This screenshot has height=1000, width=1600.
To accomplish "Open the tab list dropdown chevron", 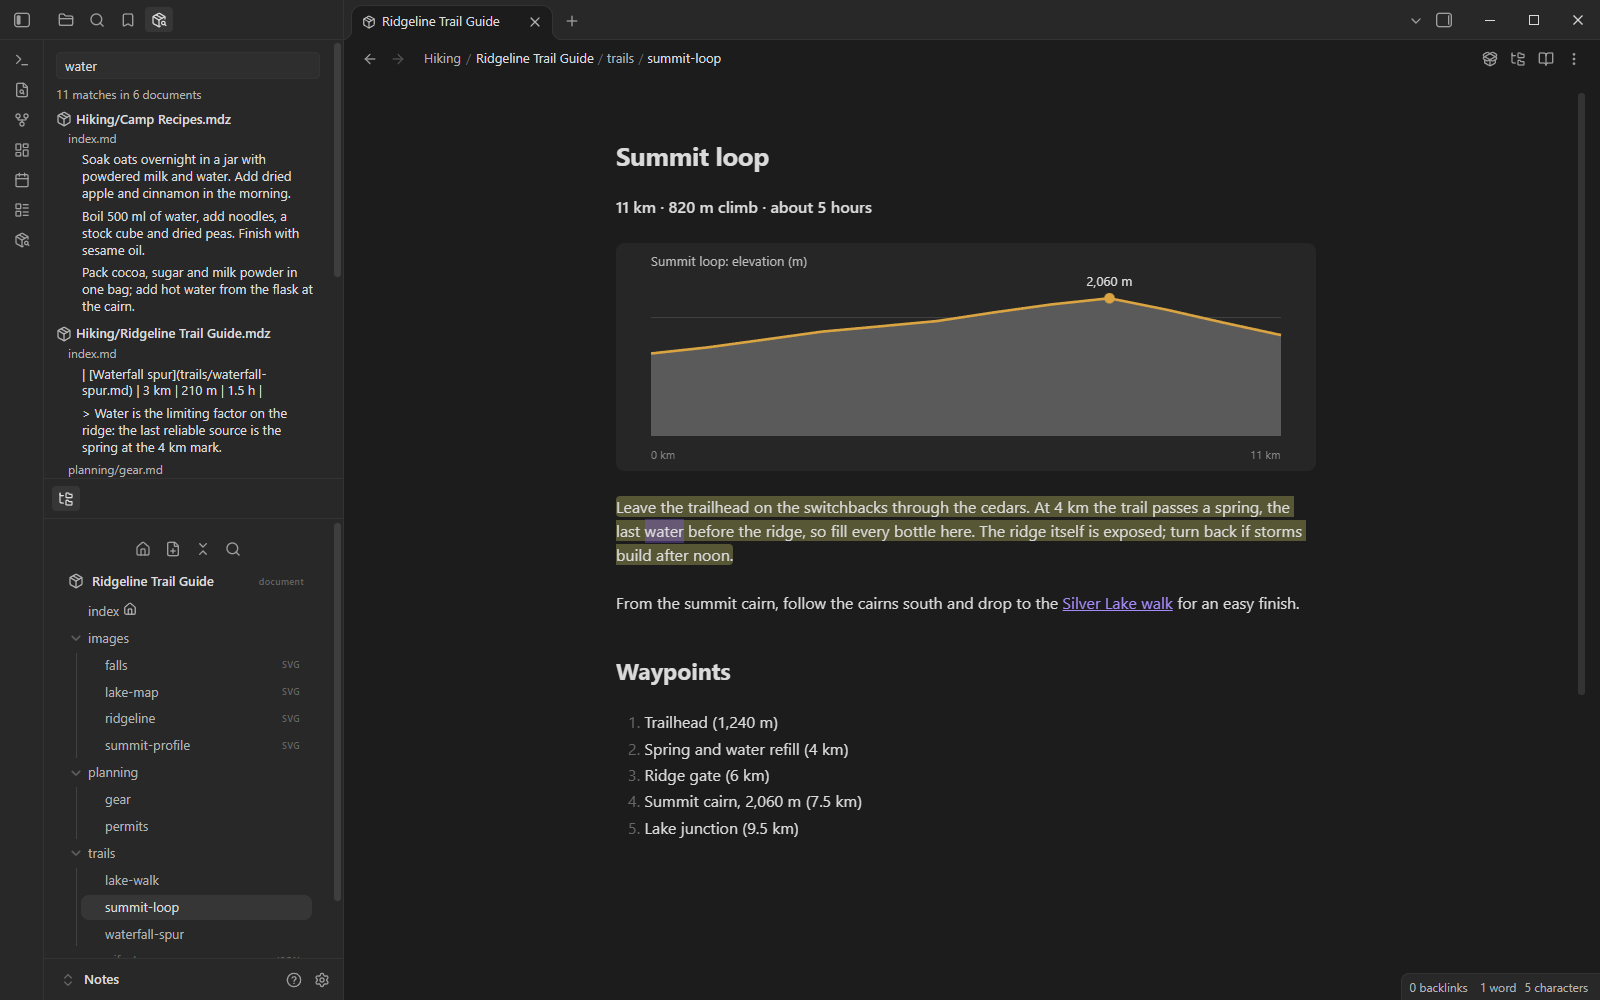I will coord(1416,21).
